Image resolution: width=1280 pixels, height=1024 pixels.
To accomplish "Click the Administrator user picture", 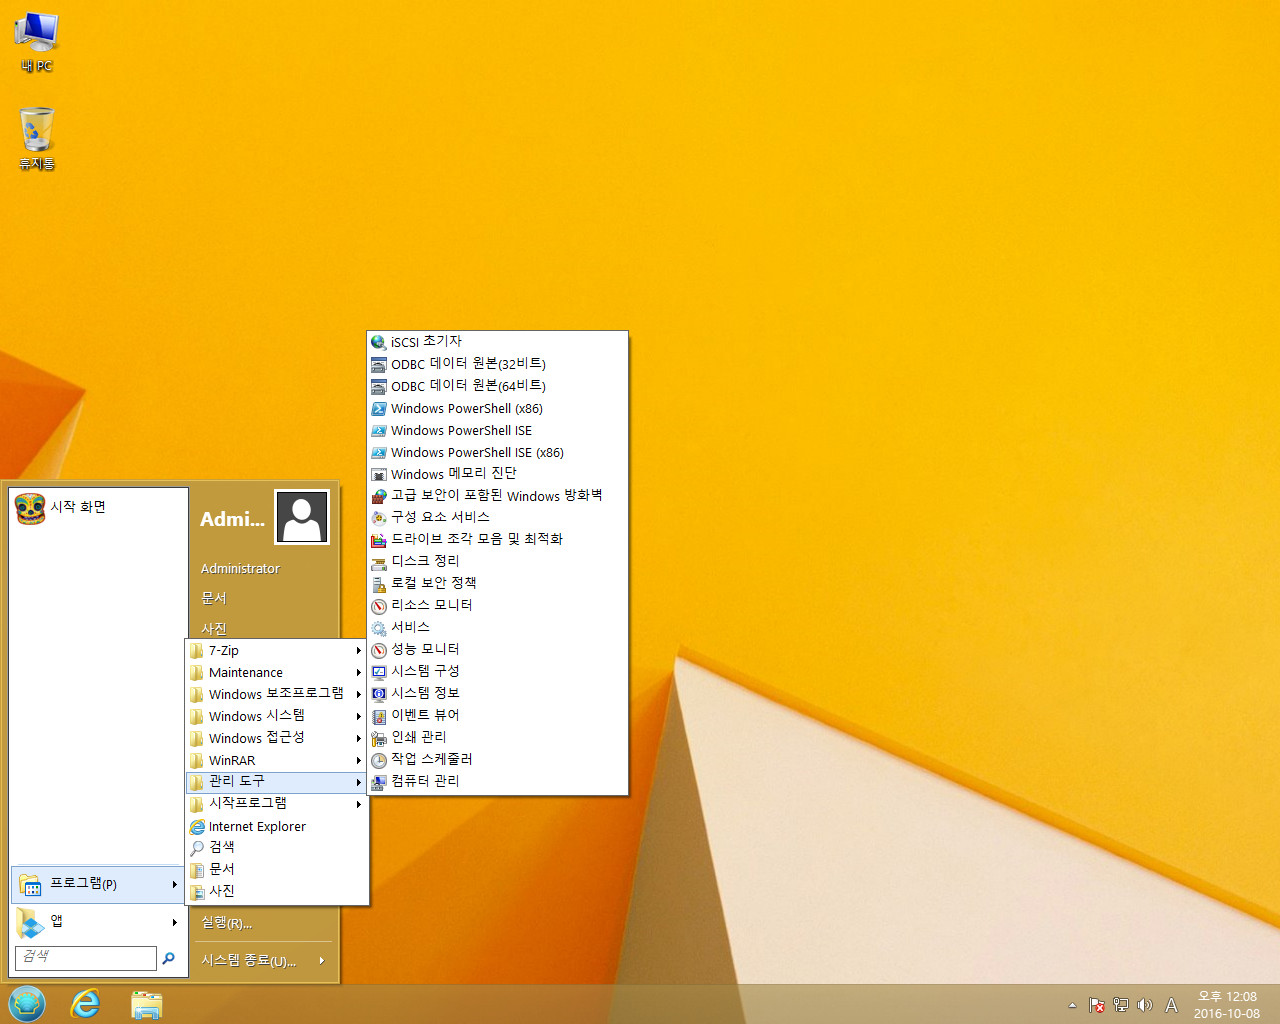I will pos(302,517).
